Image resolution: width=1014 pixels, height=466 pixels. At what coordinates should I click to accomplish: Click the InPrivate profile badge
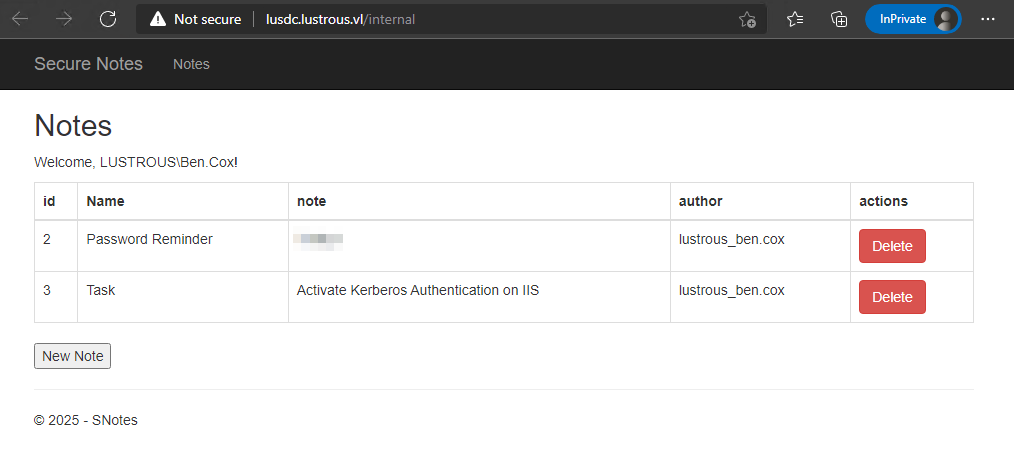pyautogui.click(x=912, y=19)
